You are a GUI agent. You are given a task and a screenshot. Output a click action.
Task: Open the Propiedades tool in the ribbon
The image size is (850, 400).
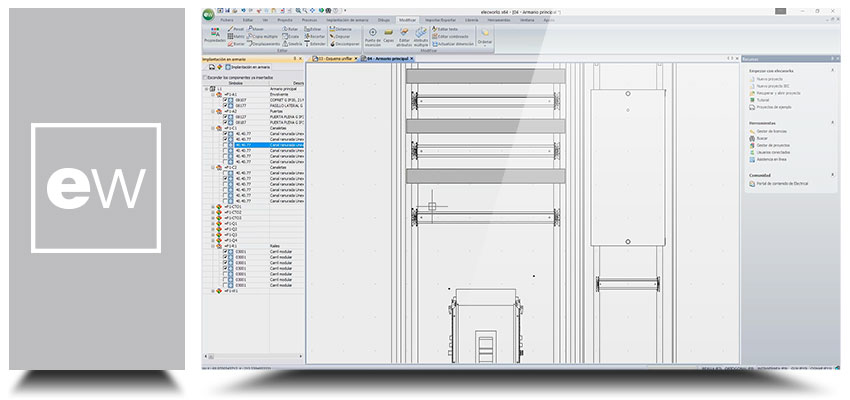pyautogui.click(x=215, y=35)
